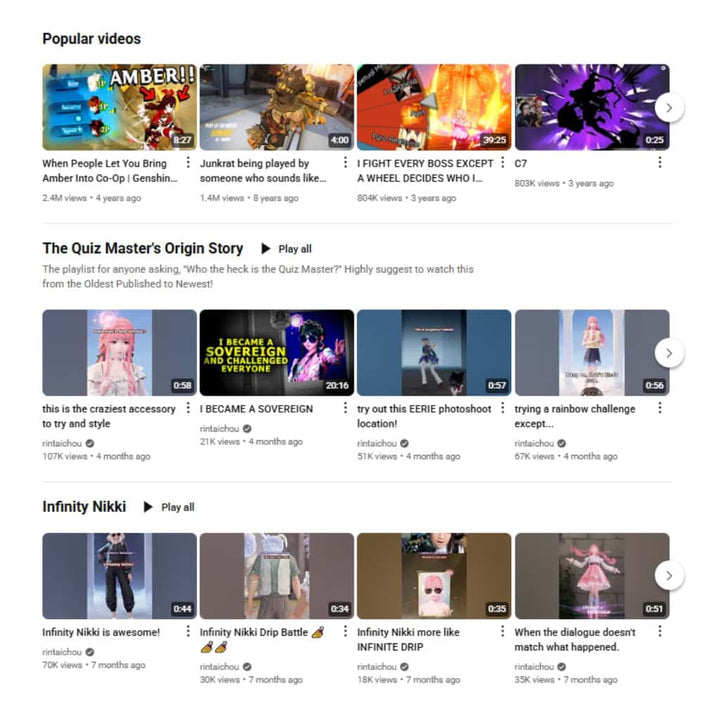Show next videos in Popular videos row
Image resolution: width=720 pixels, height=720 pixels.
click(669, 108)
